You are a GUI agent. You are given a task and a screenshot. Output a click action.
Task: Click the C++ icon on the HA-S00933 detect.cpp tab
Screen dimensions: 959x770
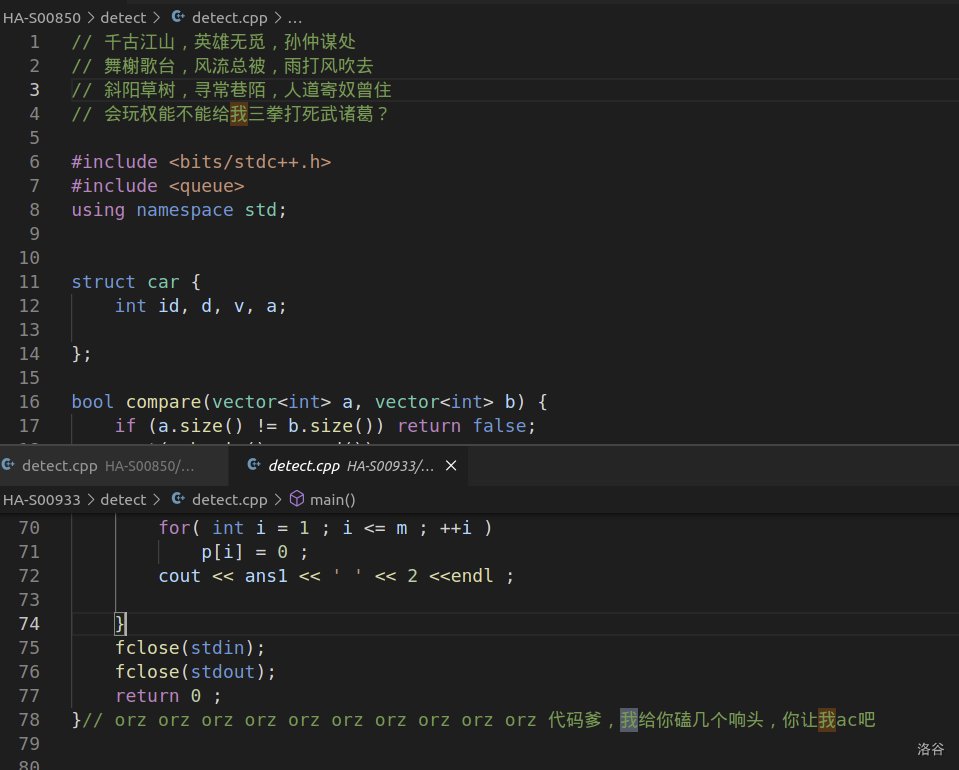[254, 465]
